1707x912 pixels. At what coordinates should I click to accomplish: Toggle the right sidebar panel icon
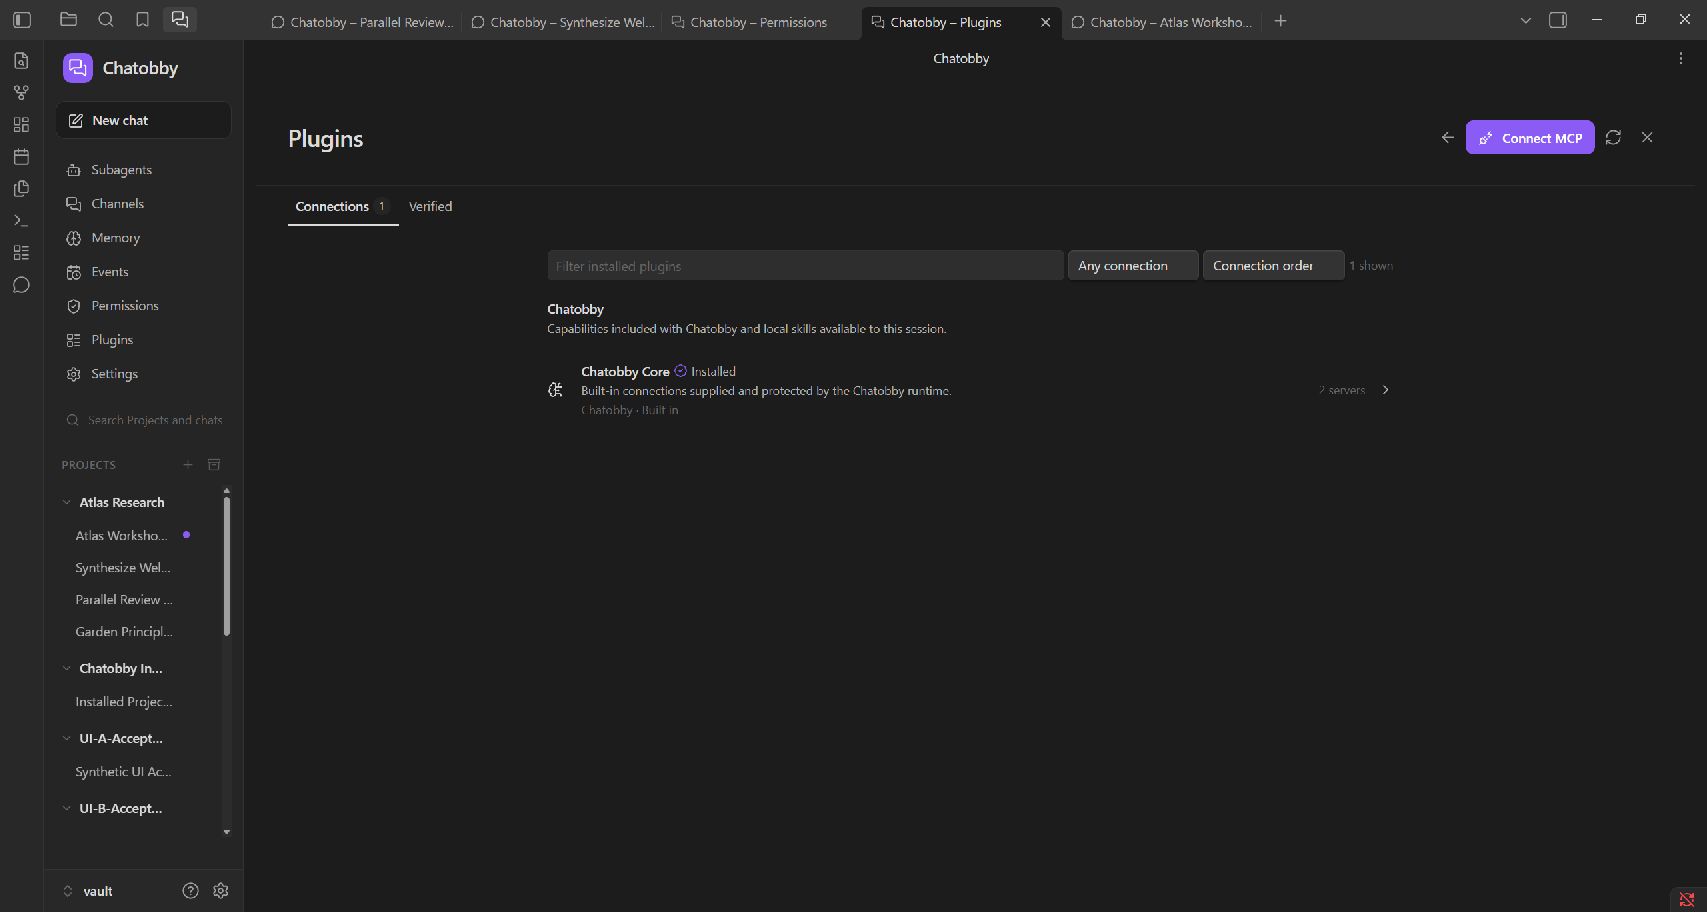click(1557, 20)
